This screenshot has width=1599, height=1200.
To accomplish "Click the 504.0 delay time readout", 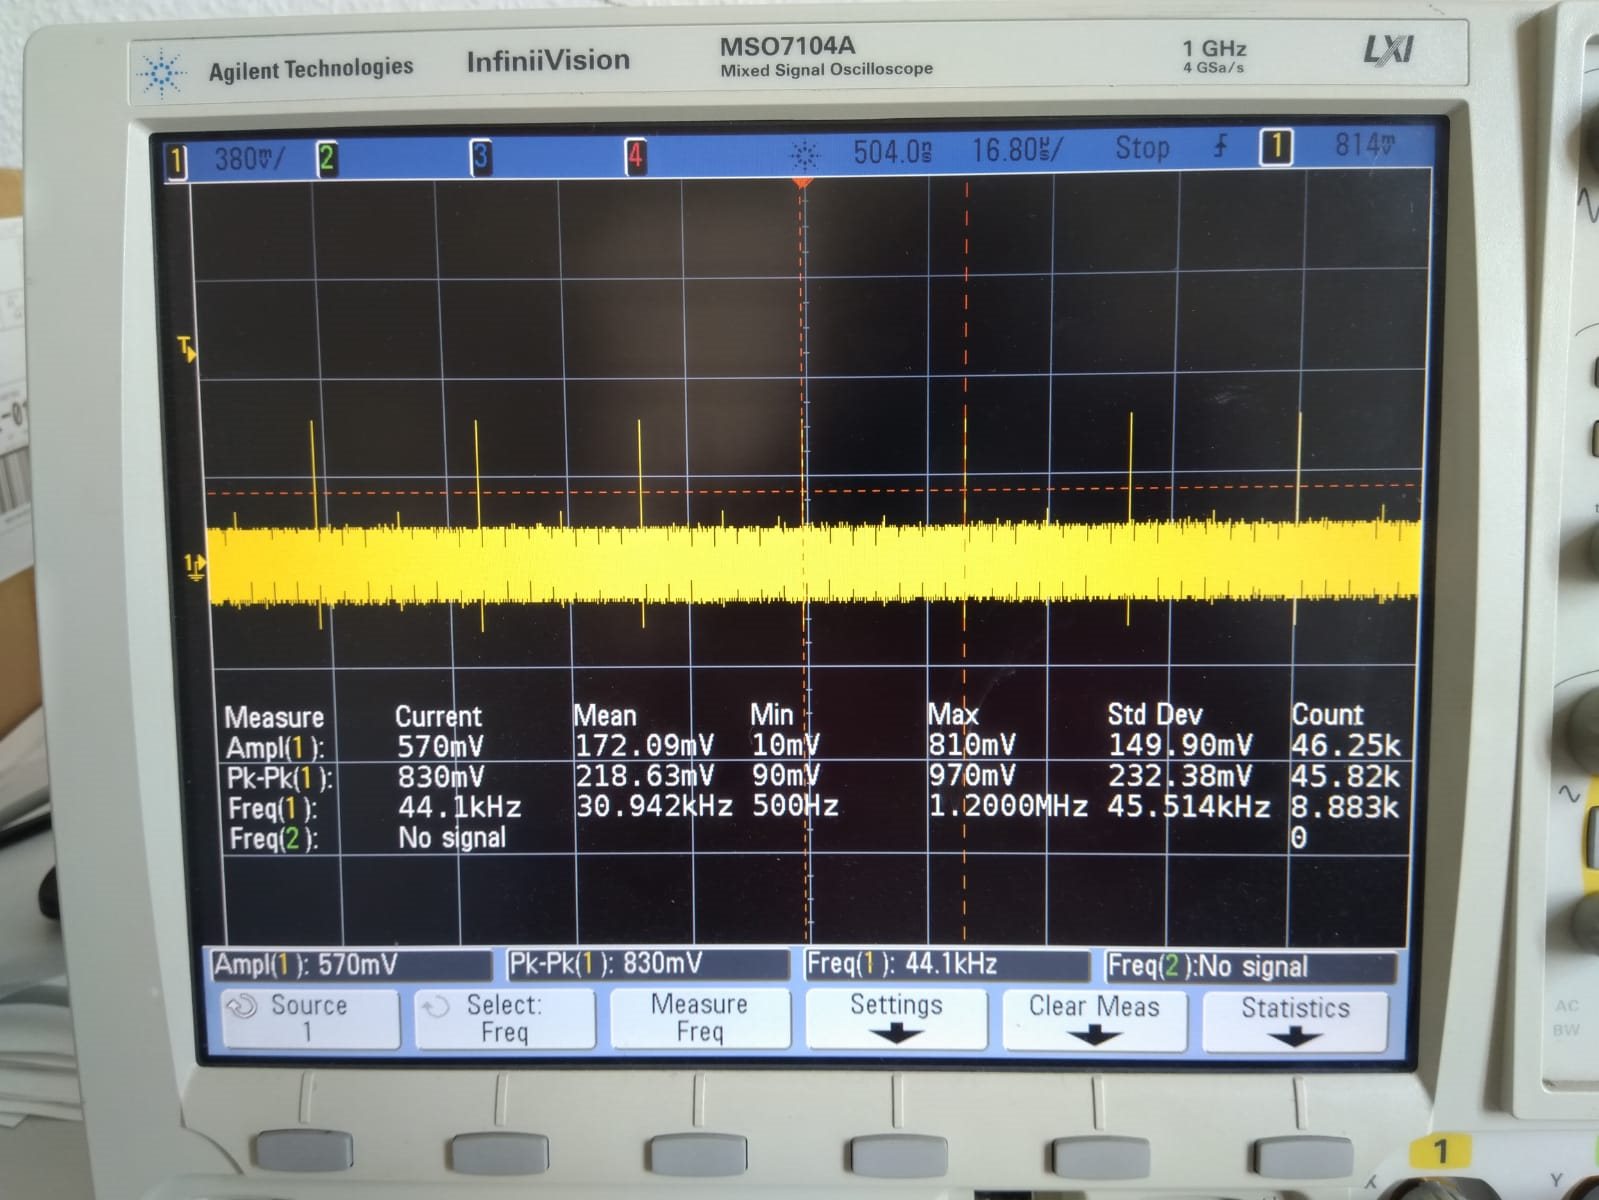I will (893, 152).
